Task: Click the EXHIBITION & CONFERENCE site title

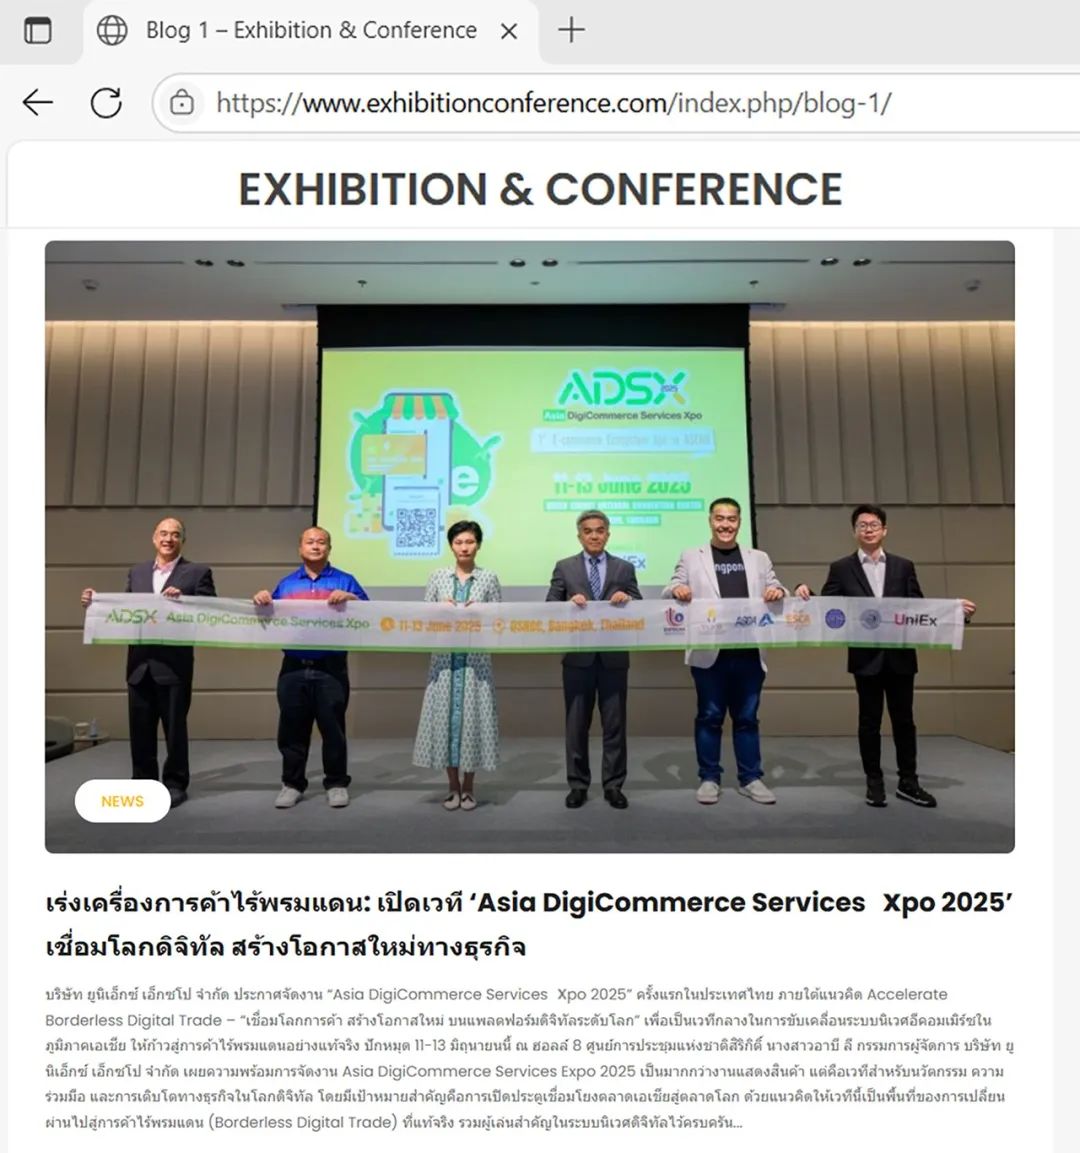Action: pyautogui.click(x=540, y=189)
